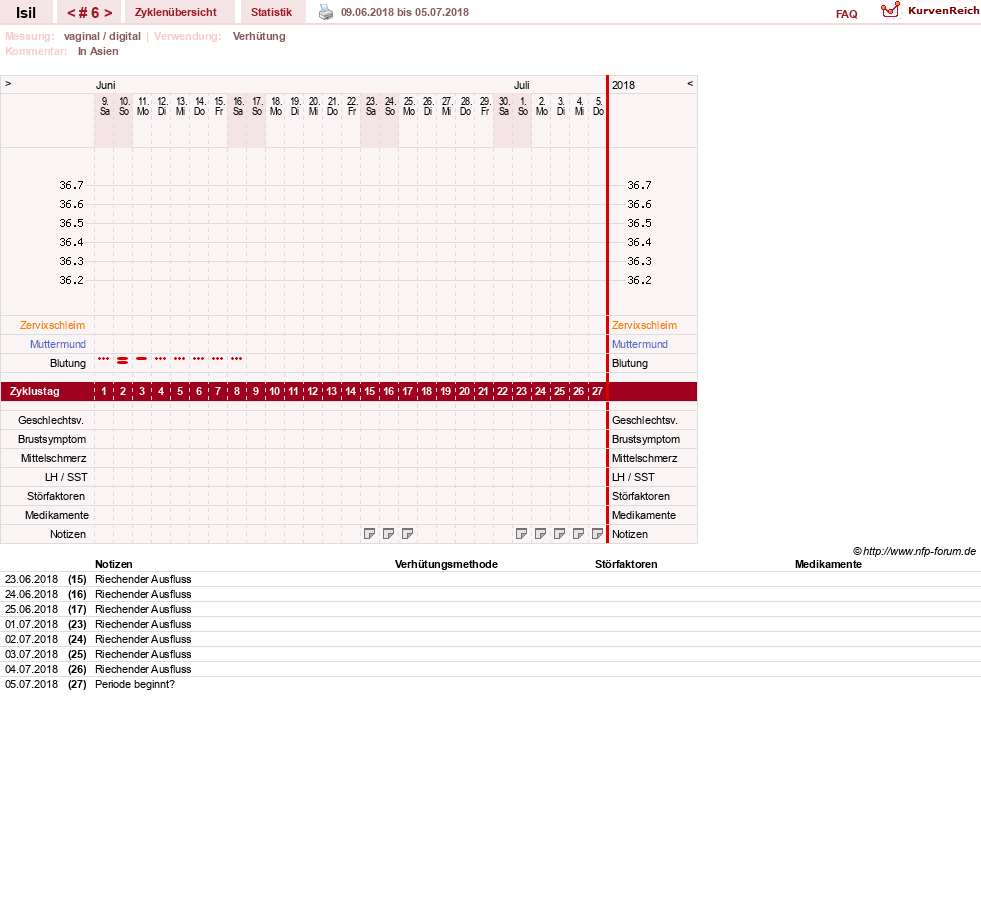Click left Geschlechtsv. row label
The image size is (981, 903).
(x=51, y=421)
